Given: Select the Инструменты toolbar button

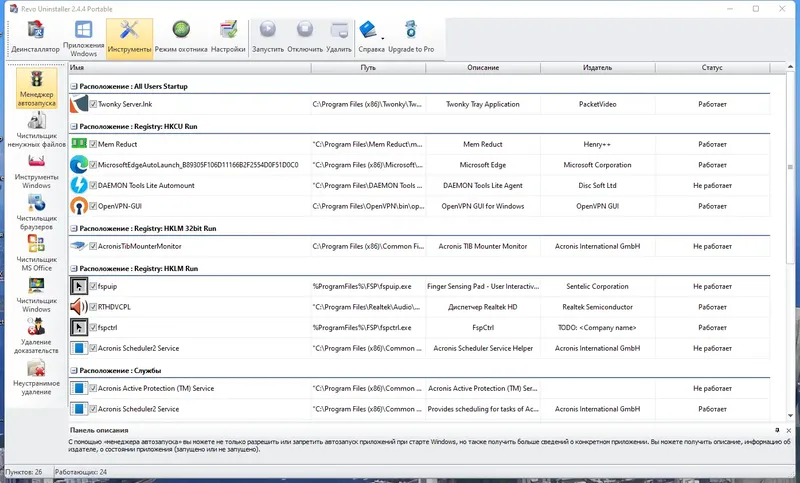Looking at the screenshot, I should click(x=130, y=38).
